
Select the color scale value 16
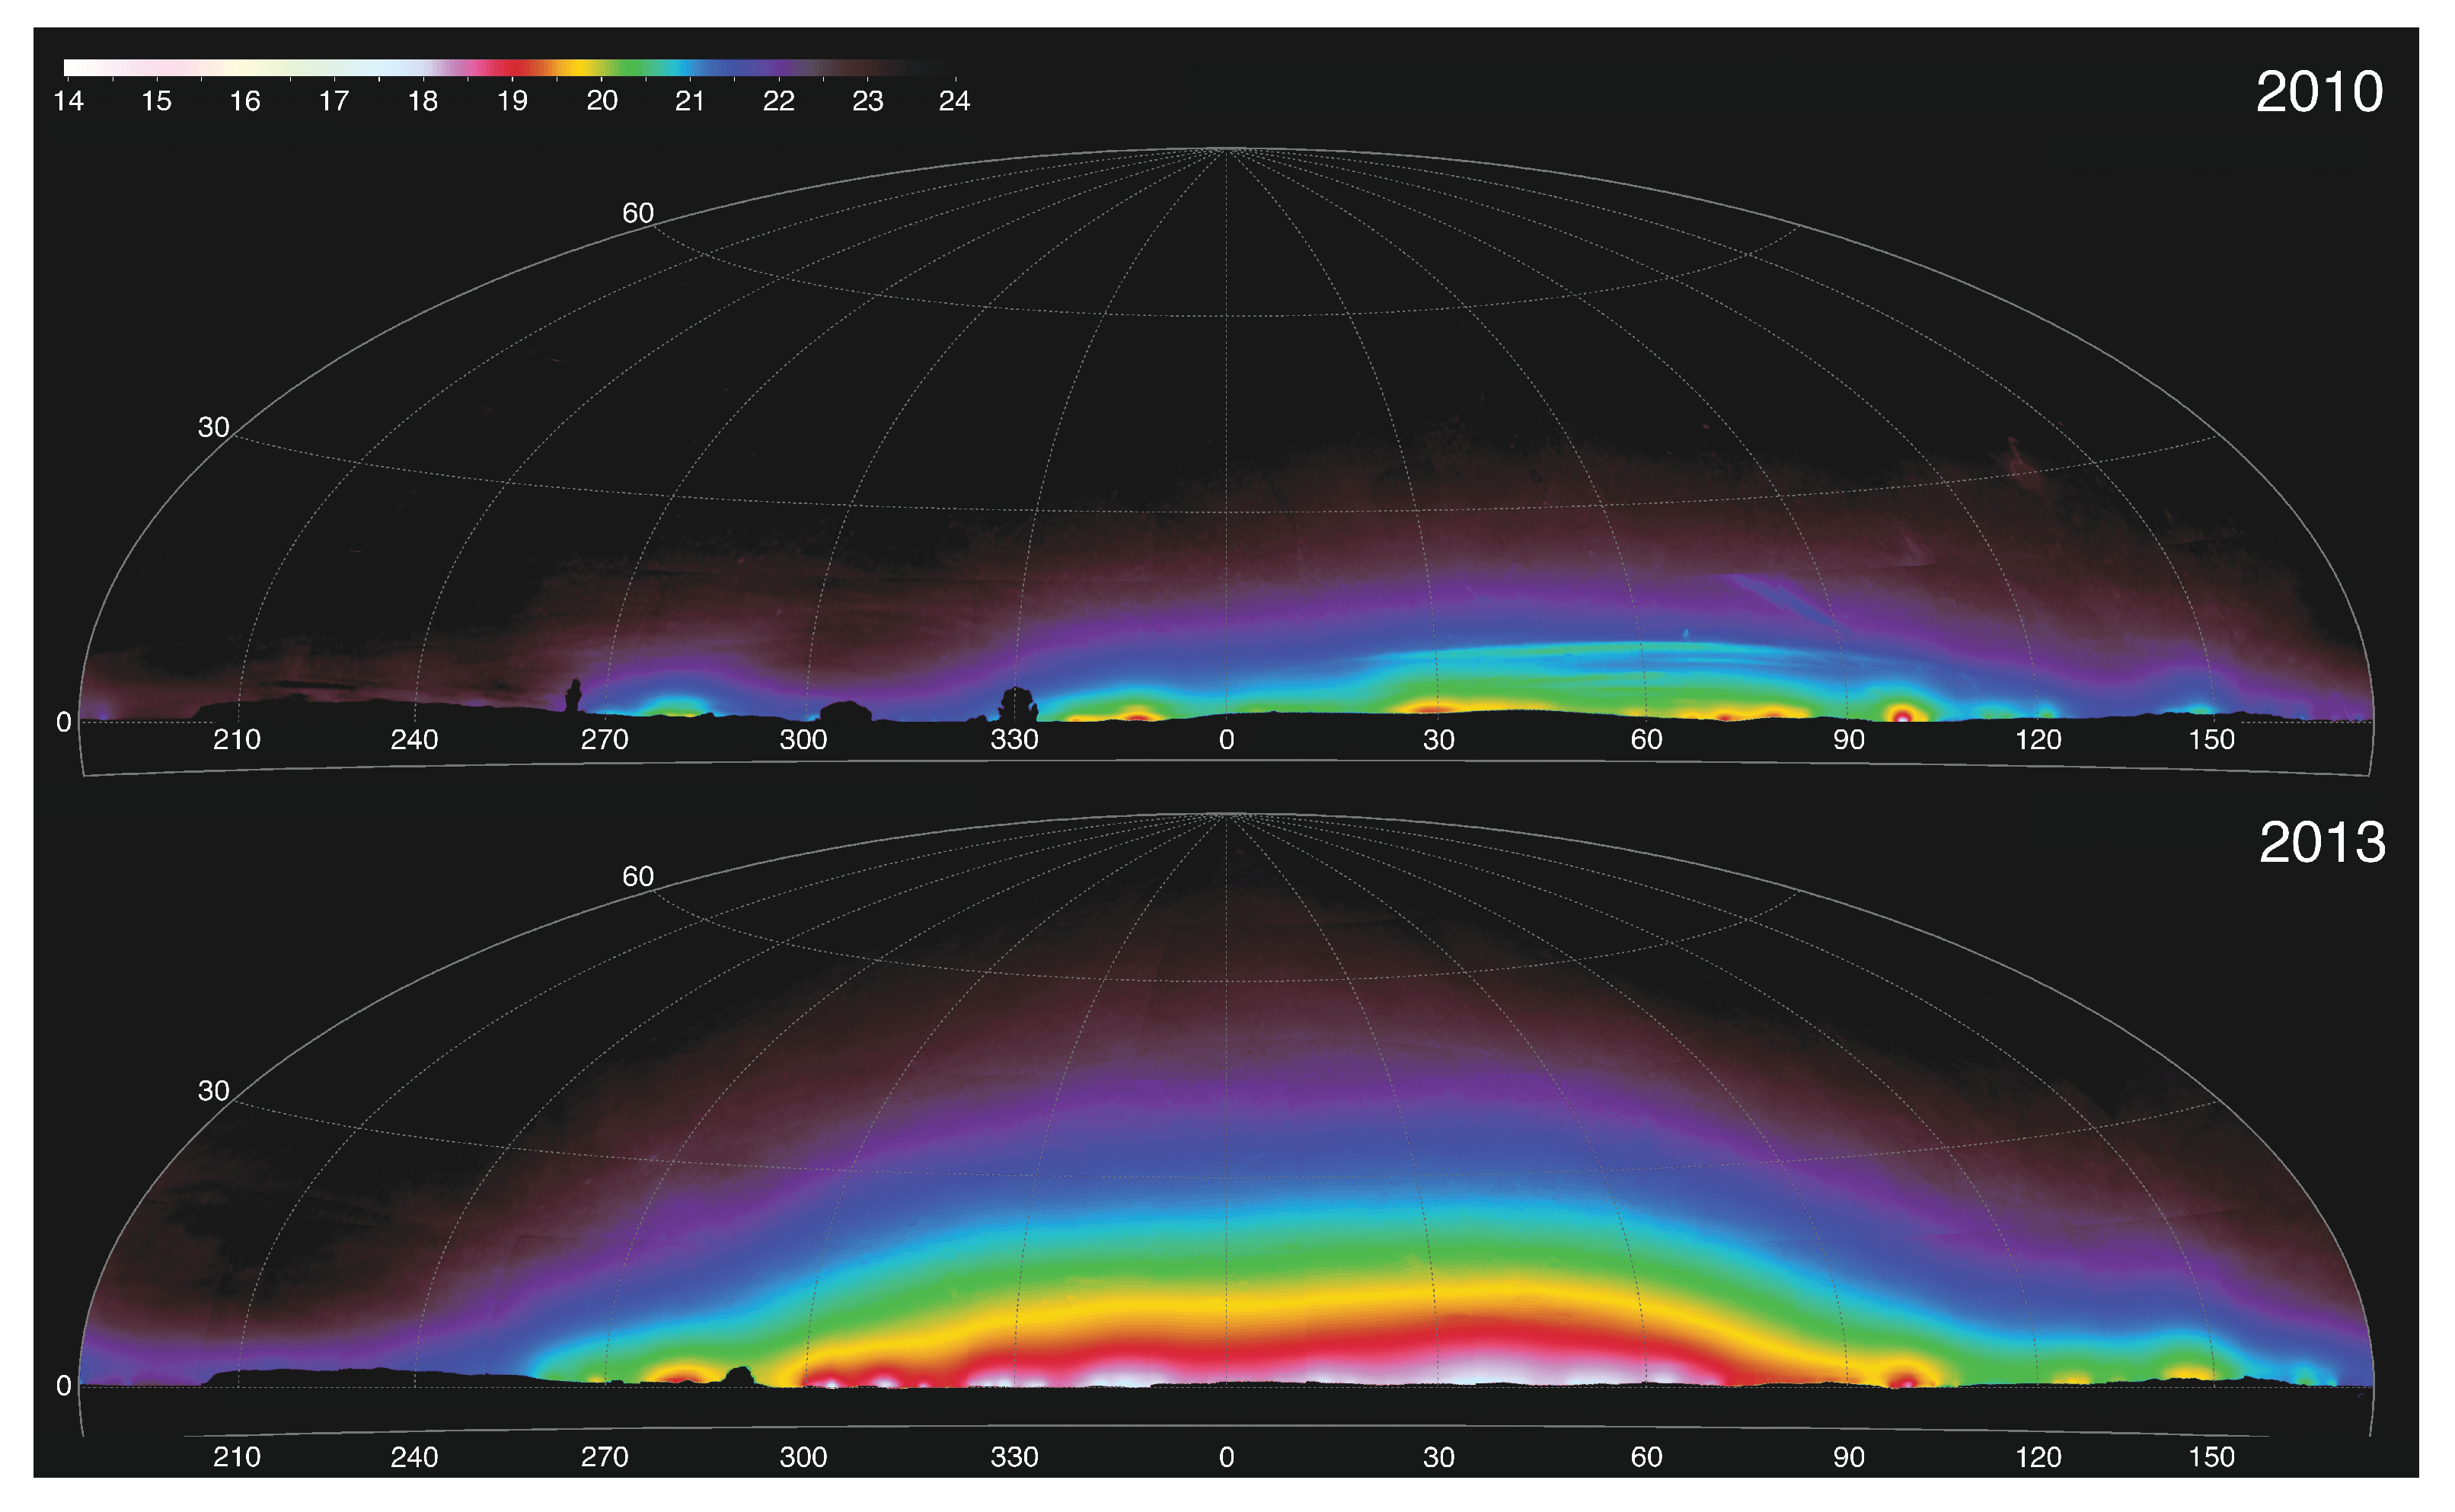coord(245,101)
